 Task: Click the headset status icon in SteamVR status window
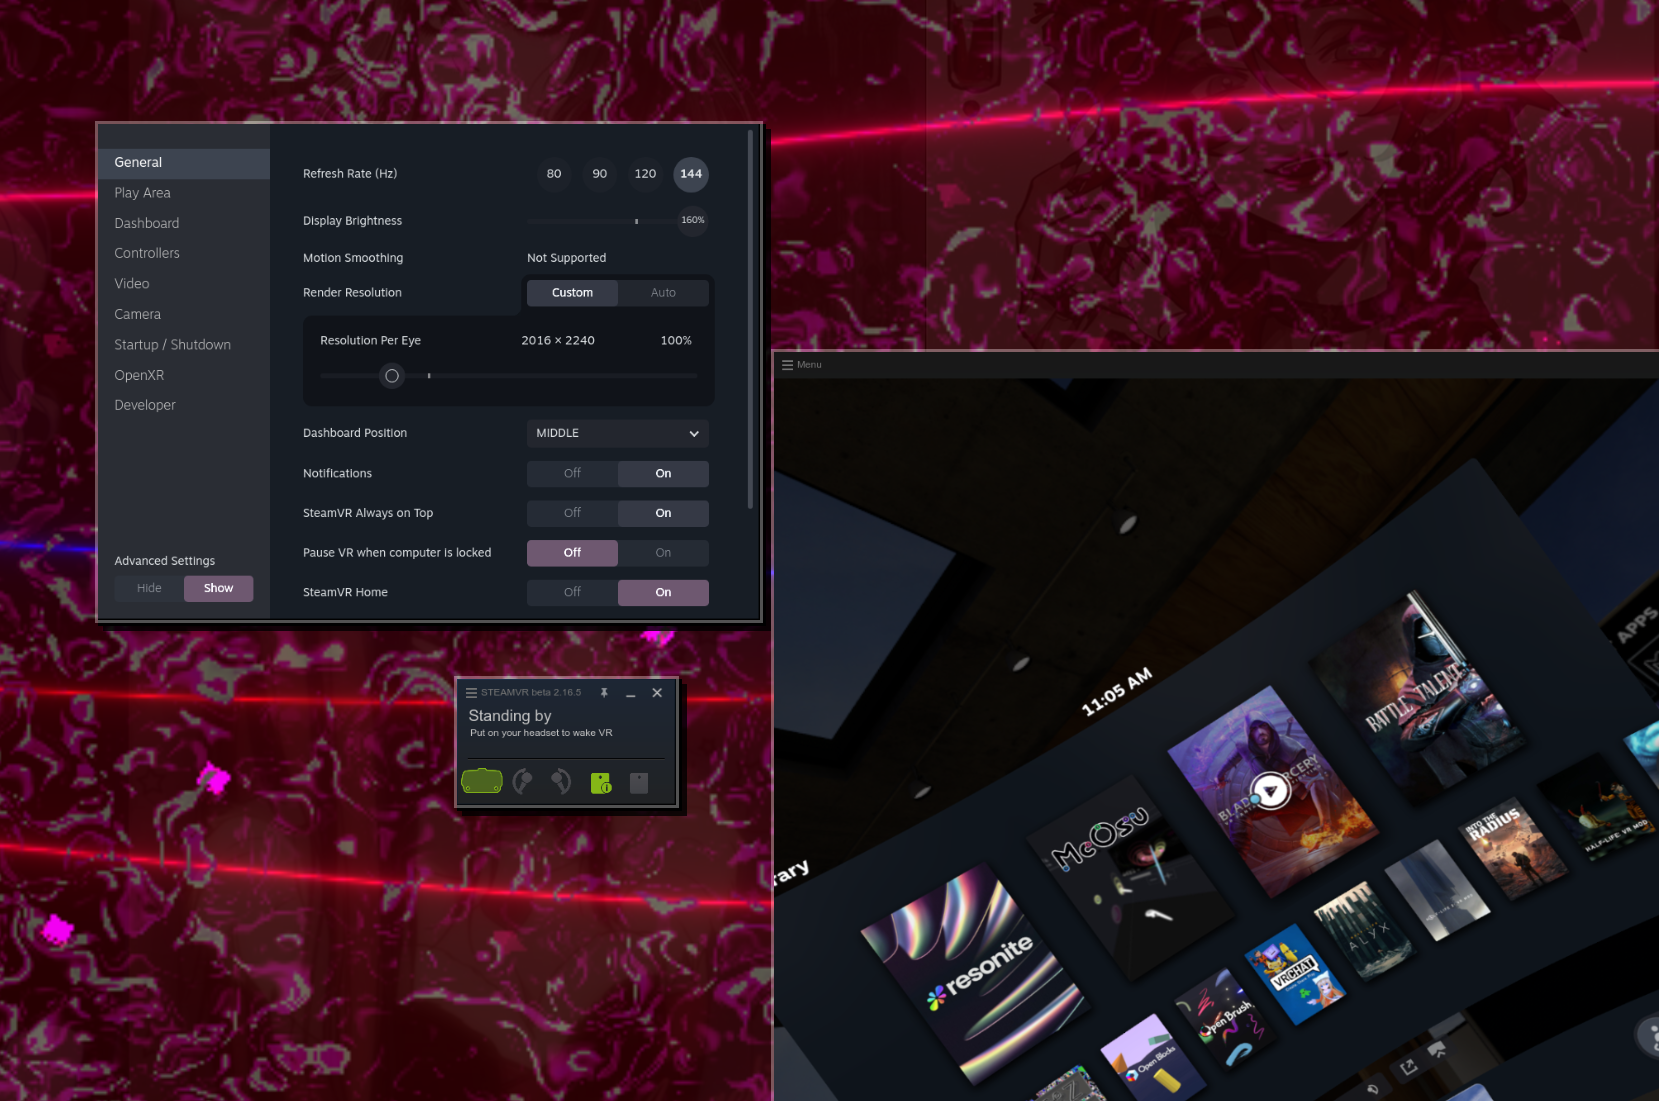[482, 781]
